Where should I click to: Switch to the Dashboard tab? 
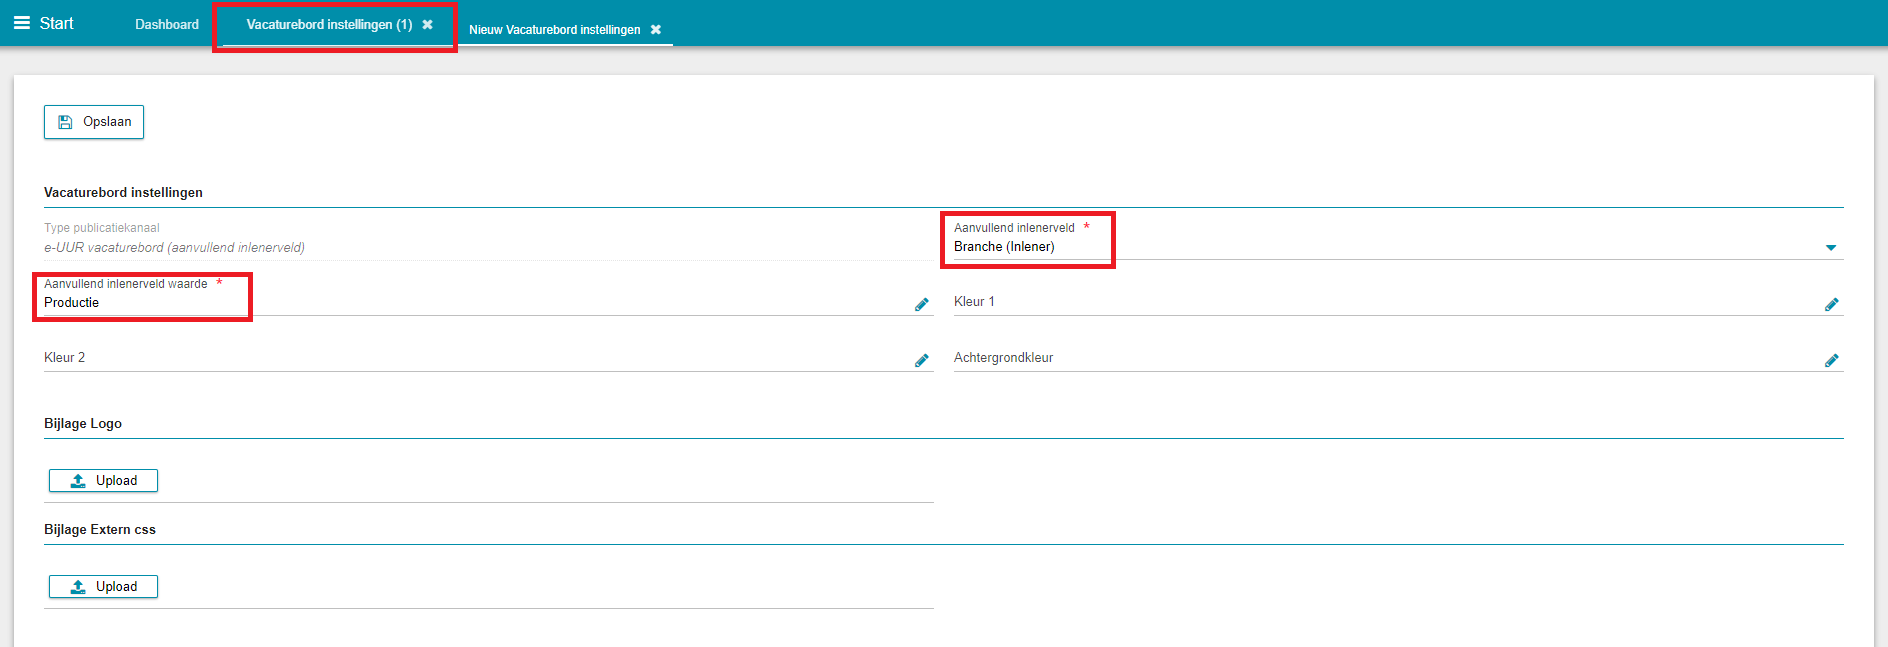point(167,24)
